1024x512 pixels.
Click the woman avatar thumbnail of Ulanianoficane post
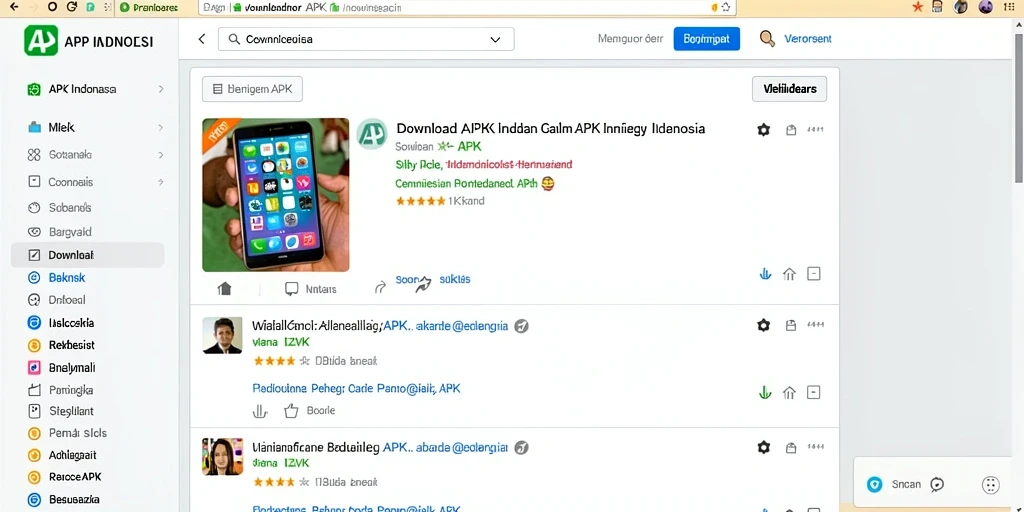pos(223,456)
